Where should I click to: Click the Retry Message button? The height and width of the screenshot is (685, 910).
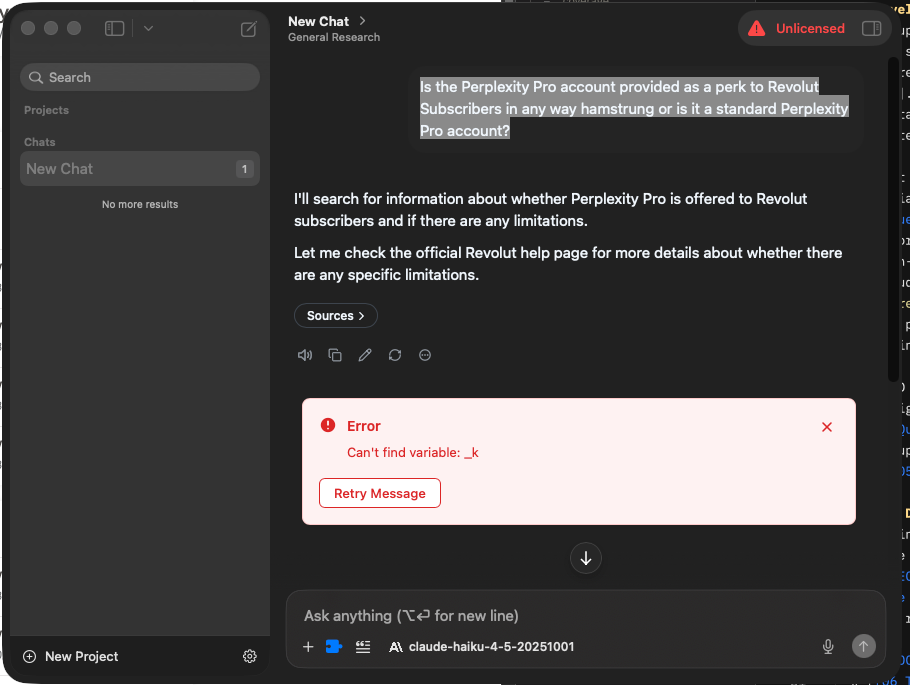(x=380, y=493)
